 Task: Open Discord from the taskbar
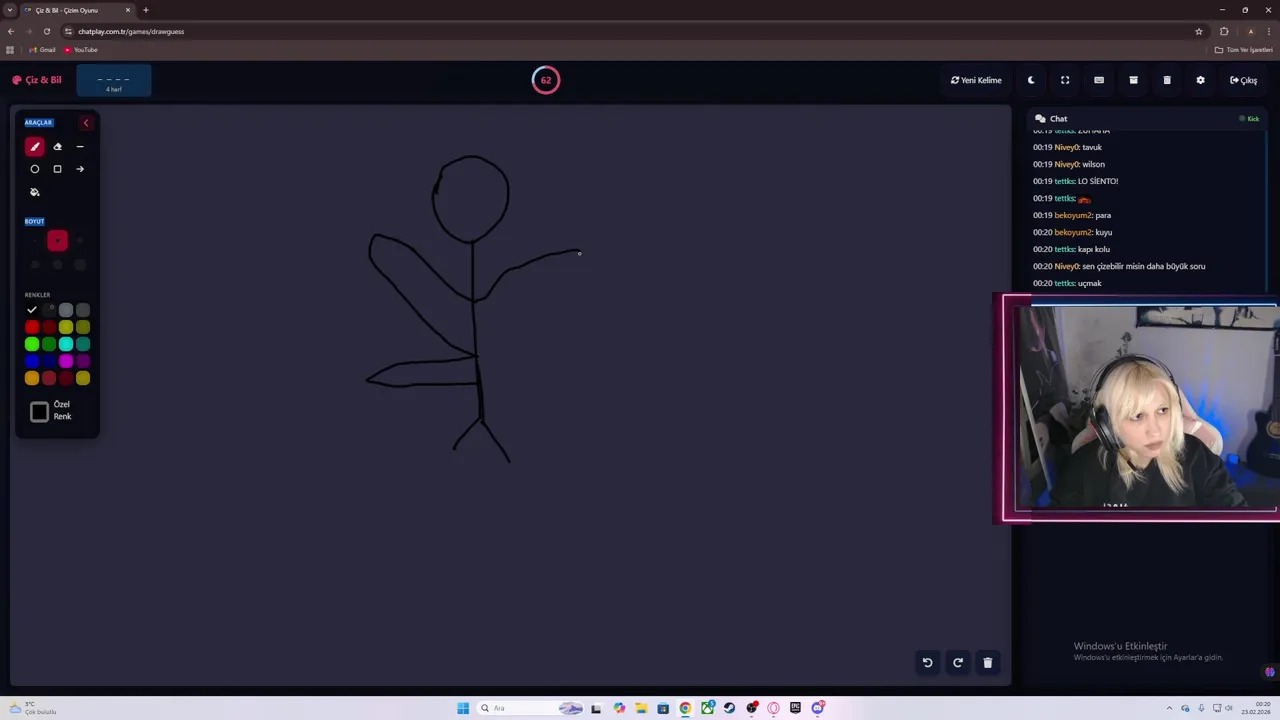point(818,708)
